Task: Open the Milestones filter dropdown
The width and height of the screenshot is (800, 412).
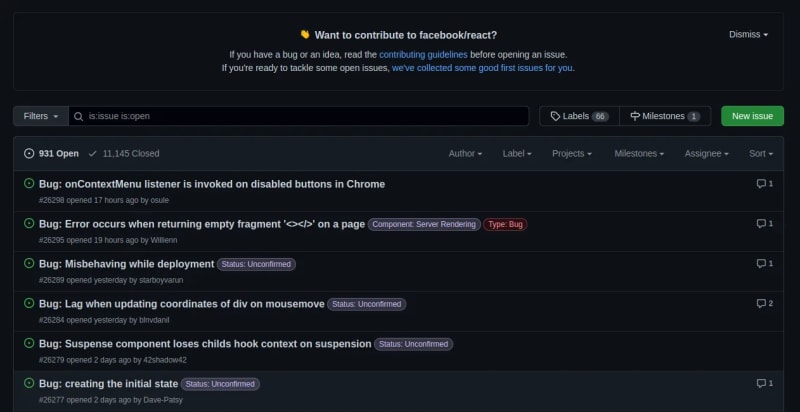Action: tap(639, 153)
